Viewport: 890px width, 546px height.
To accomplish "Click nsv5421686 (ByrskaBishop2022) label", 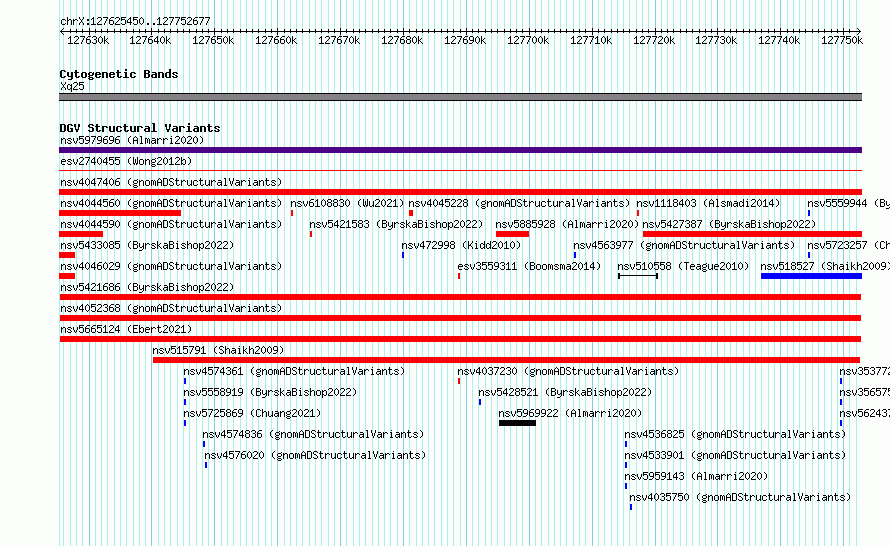I will 147,287.
